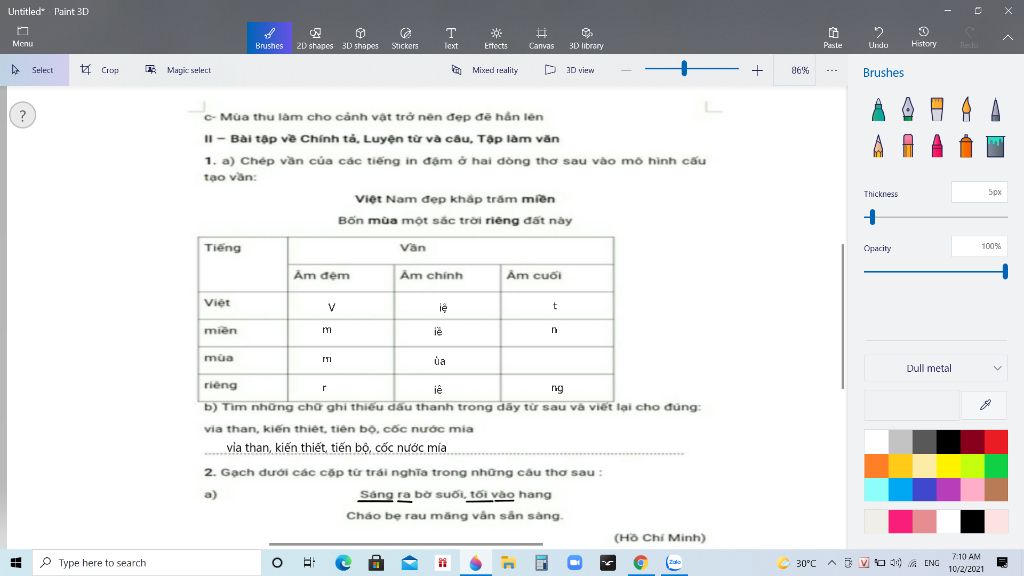Open the Text tab
Screen dimensions: 1024x576
pos(451,38)
